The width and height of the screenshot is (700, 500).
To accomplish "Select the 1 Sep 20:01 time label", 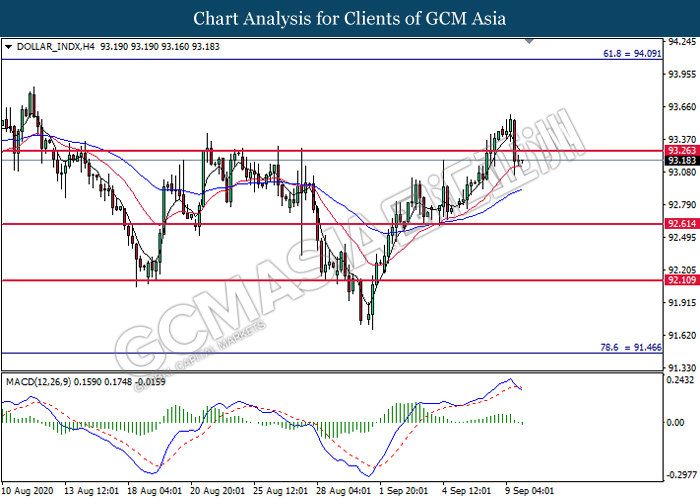I will tap(403, 491).
